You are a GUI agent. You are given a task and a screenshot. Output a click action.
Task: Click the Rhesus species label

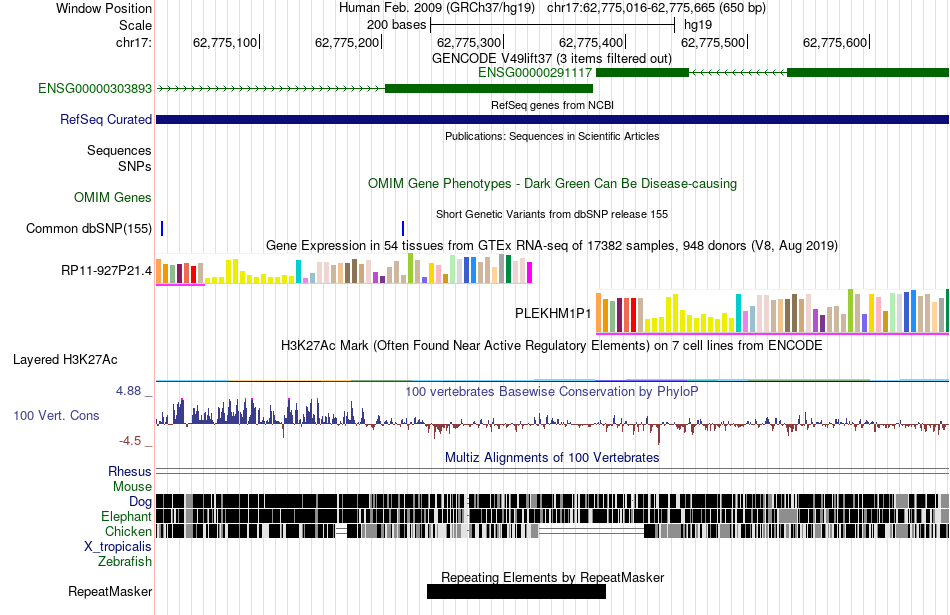(130, 471)
